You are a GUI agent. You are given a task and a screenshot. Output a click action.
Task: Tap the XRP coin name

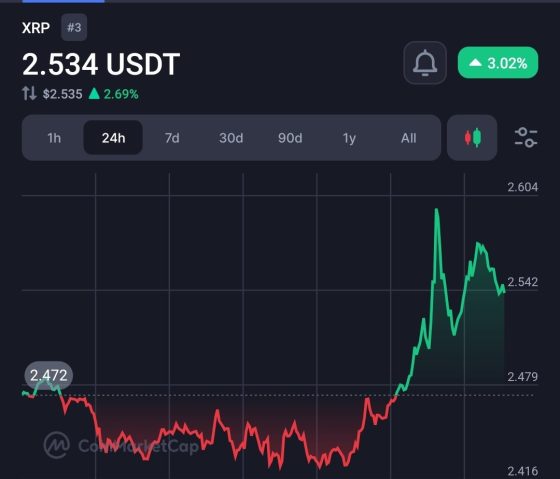(x=36, y=28)
